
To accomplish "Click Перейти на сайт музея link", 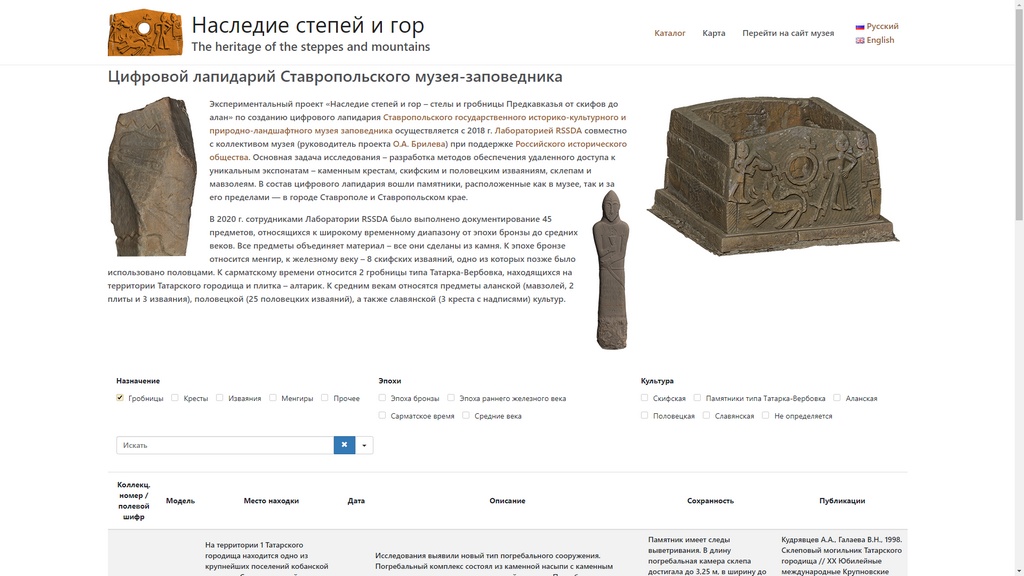I will (787, 33).
